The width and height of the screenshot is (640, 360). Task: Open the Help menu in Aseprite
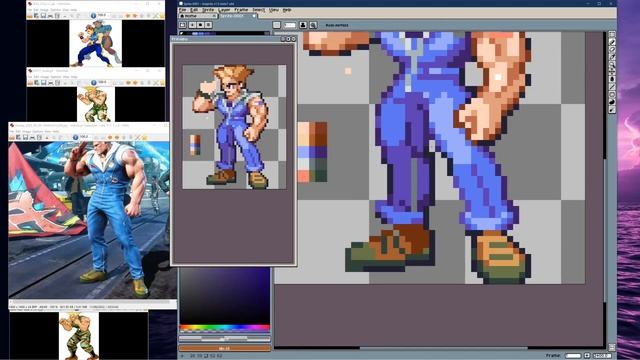point(287,10)
